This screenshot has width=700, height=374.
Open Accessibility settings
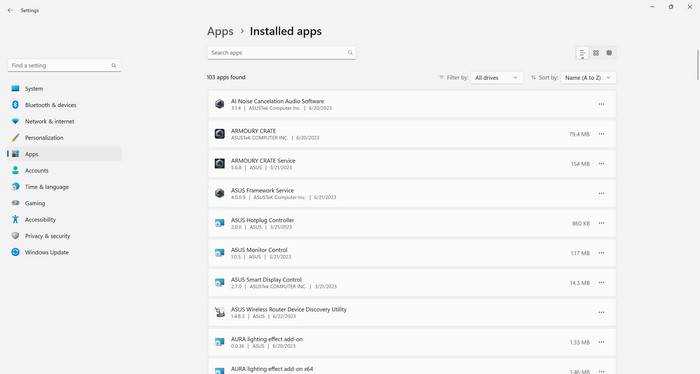point(64,220)
